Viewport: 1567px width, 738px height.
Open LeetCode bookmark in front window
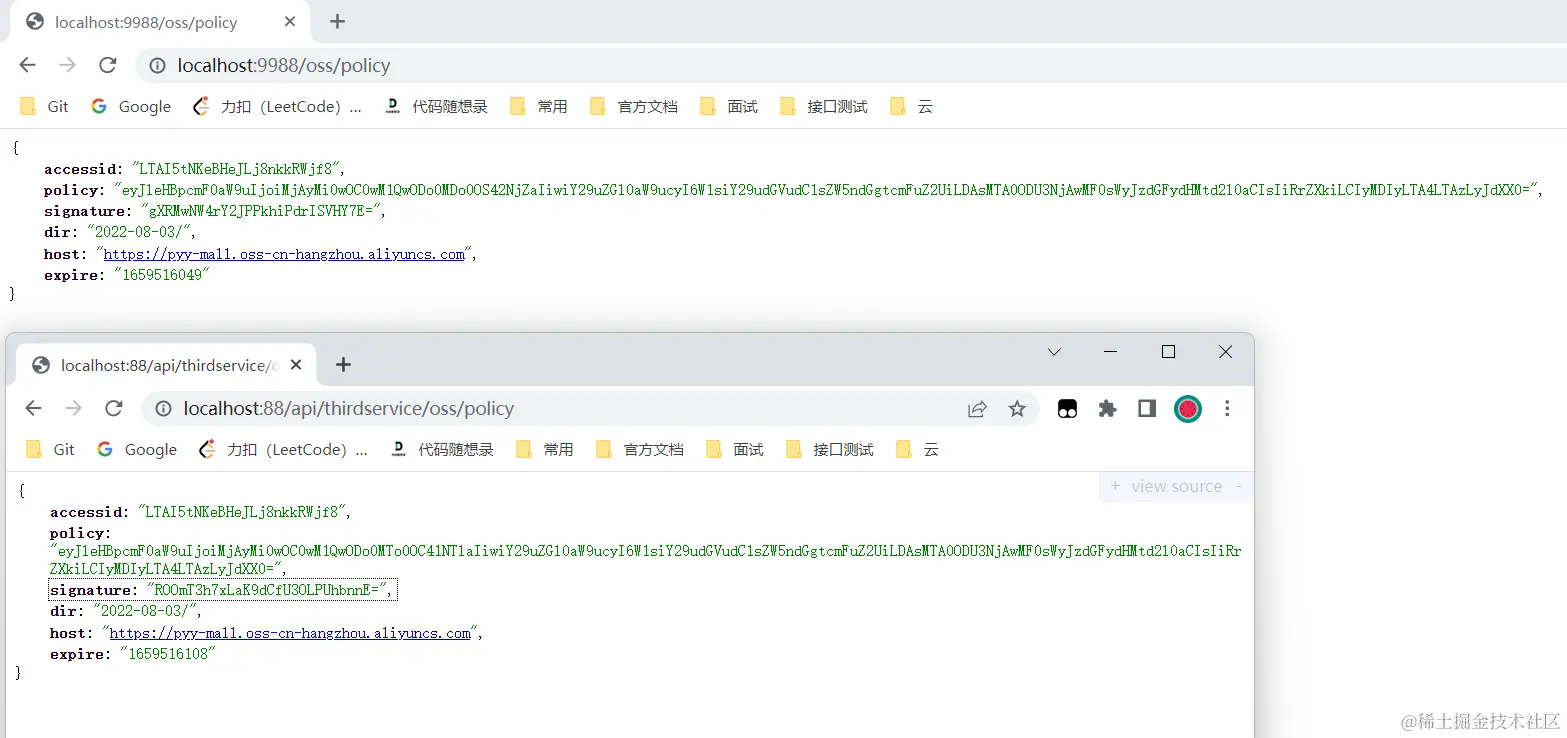coord(283,449)
